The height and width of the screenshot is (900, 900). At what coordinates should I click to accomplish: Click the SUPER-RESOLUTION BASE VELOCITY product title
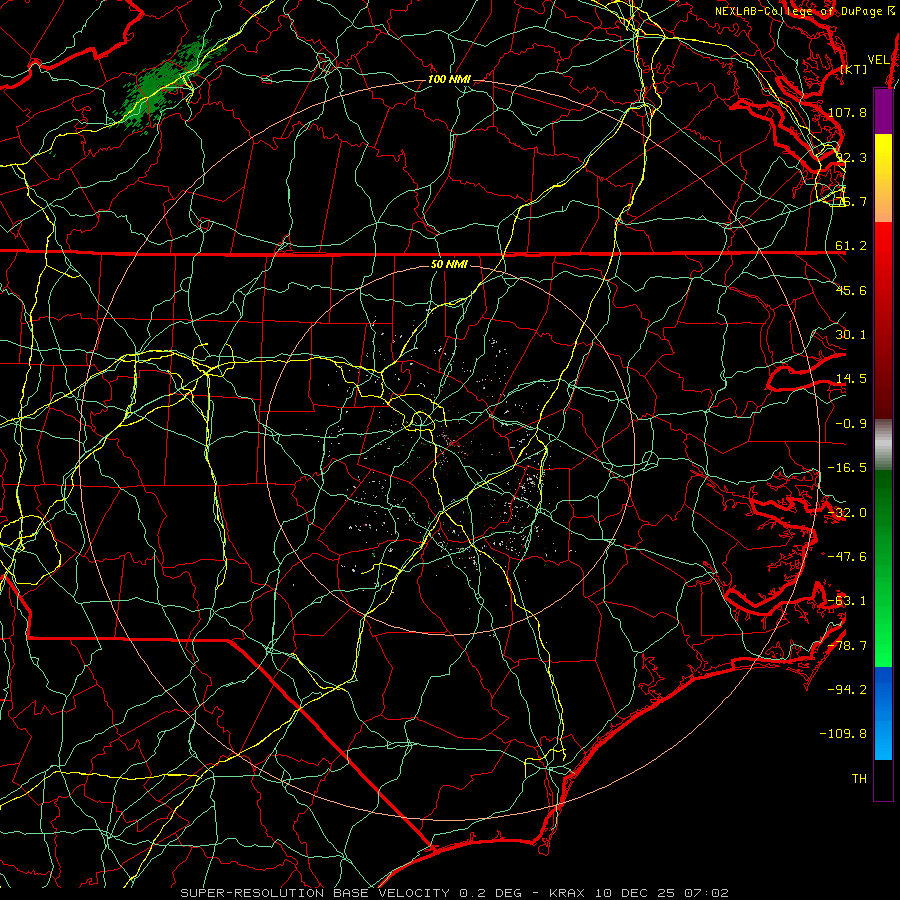(315, 893)
